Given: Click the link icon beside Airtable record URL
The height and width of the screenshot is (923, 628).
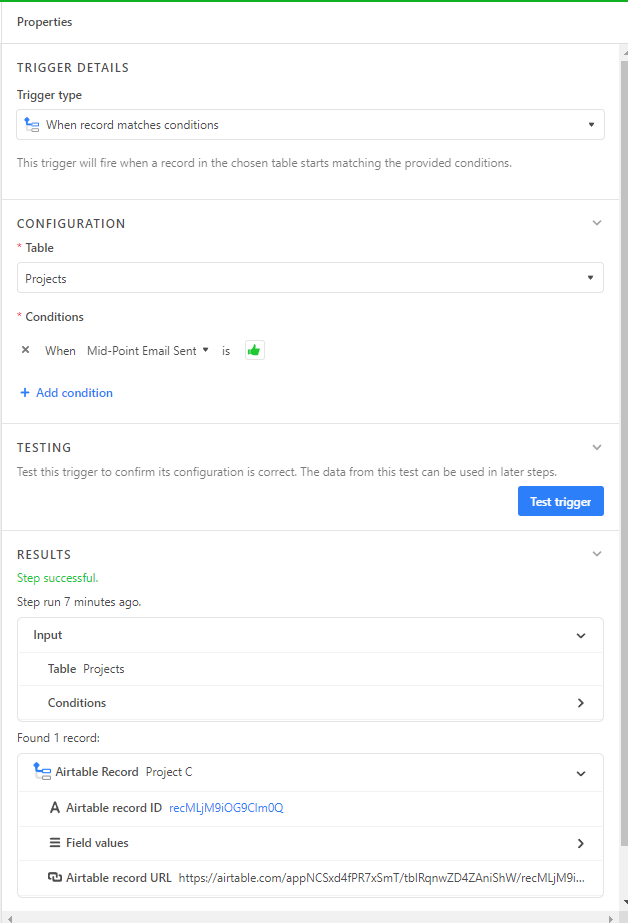Looking at the screenshot, I should coord(55,878).
